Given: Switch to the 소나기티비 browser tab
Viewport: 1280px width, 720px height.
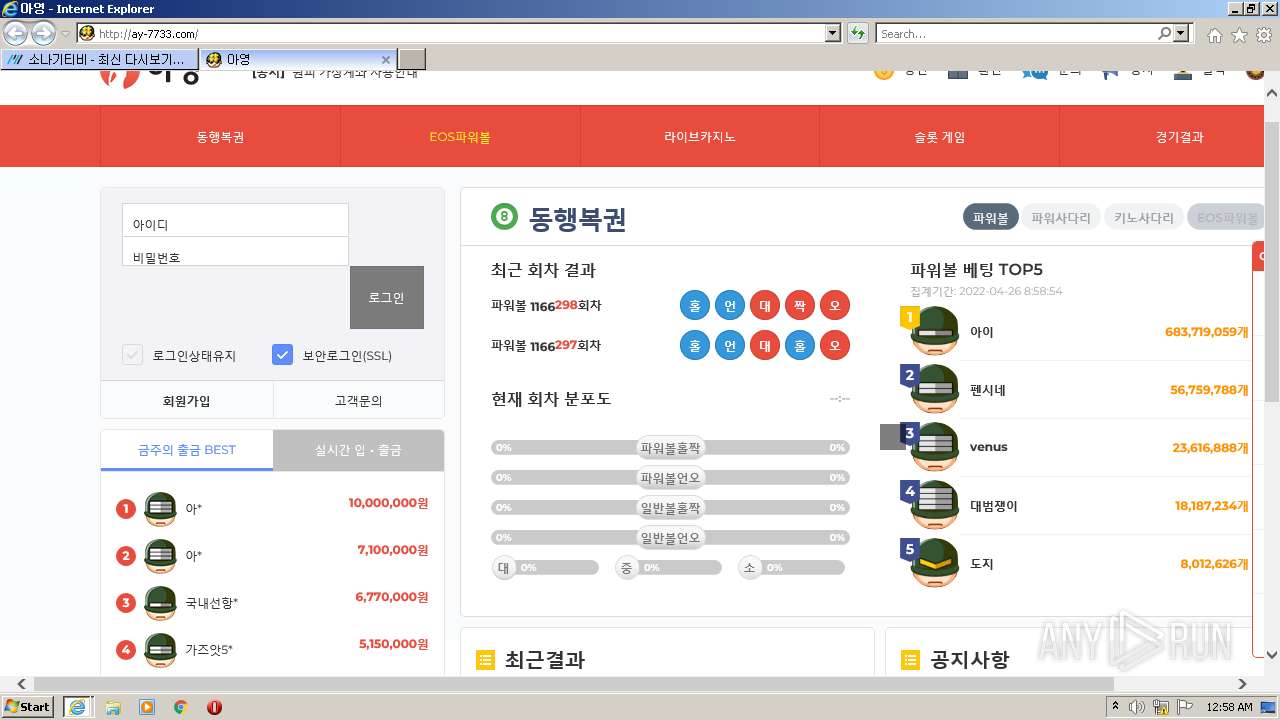Looking at the screenshot, I should pos(99,59).
